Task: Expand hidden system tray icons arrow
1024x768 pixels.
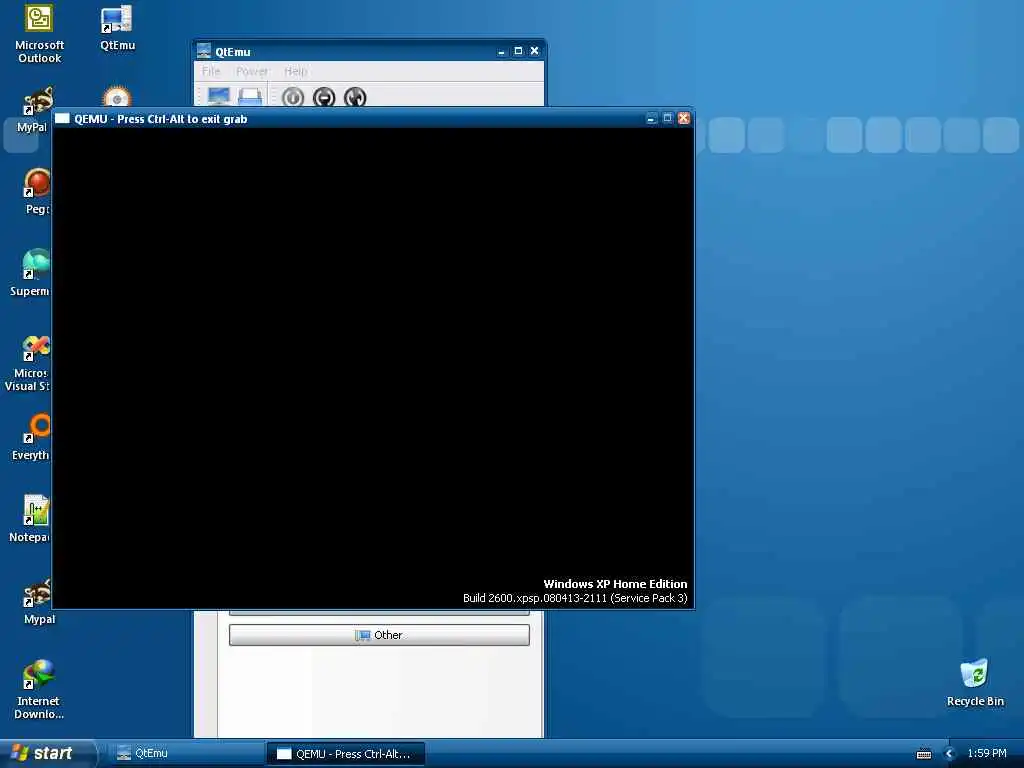Action: tap(950, 754)
